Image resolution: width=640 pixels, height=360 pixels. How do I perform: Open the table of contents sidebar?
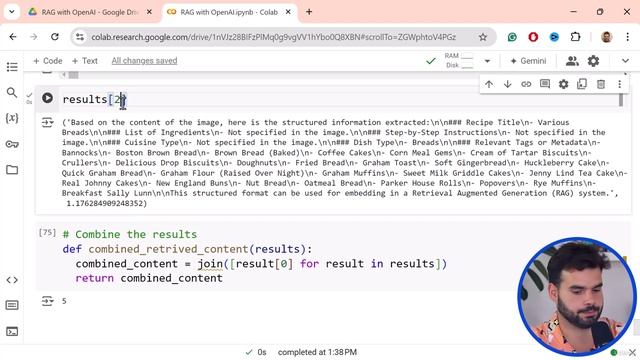pyautogui.click(x=12, y=67)
